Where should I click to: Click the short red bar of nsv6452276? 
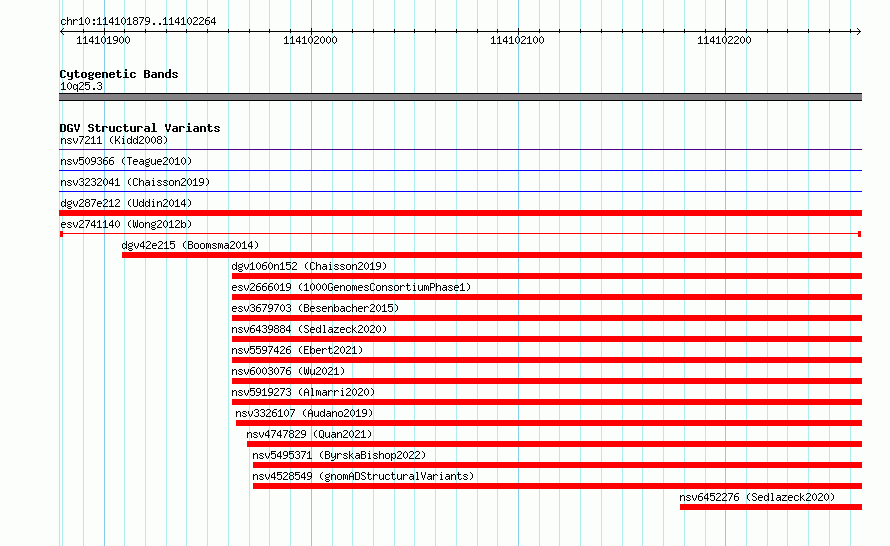(771, 507)
